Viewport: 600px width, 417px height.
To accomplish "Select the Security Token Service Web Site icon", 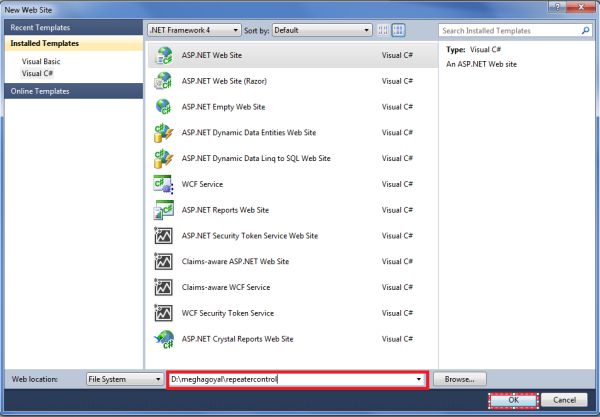I will pos(164,236).
